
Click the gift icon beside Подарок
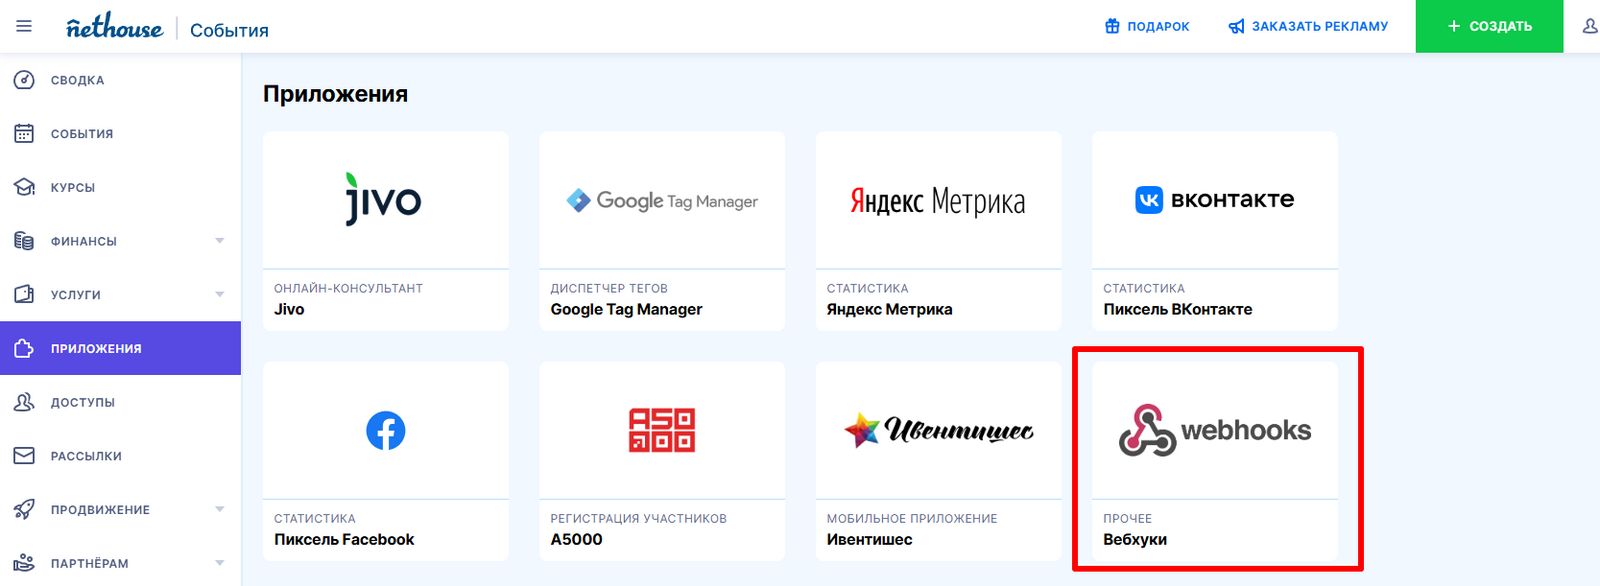coord(1112,26)
